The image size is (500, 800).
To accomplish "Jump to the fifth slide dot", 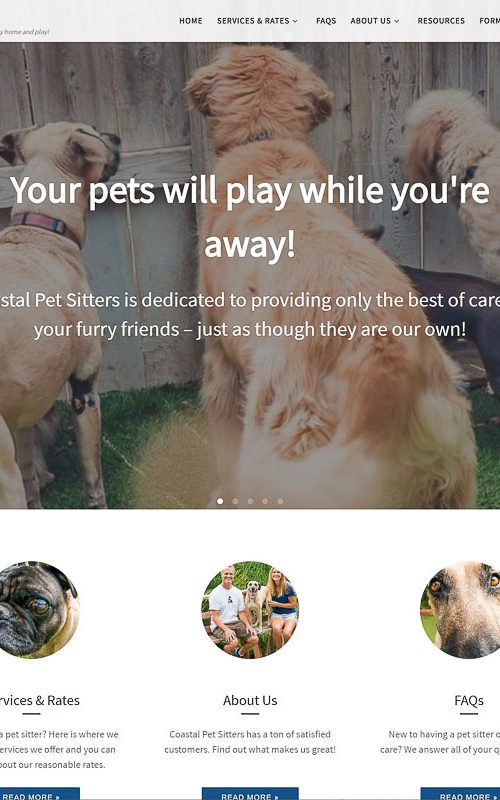I will [280, 501].
